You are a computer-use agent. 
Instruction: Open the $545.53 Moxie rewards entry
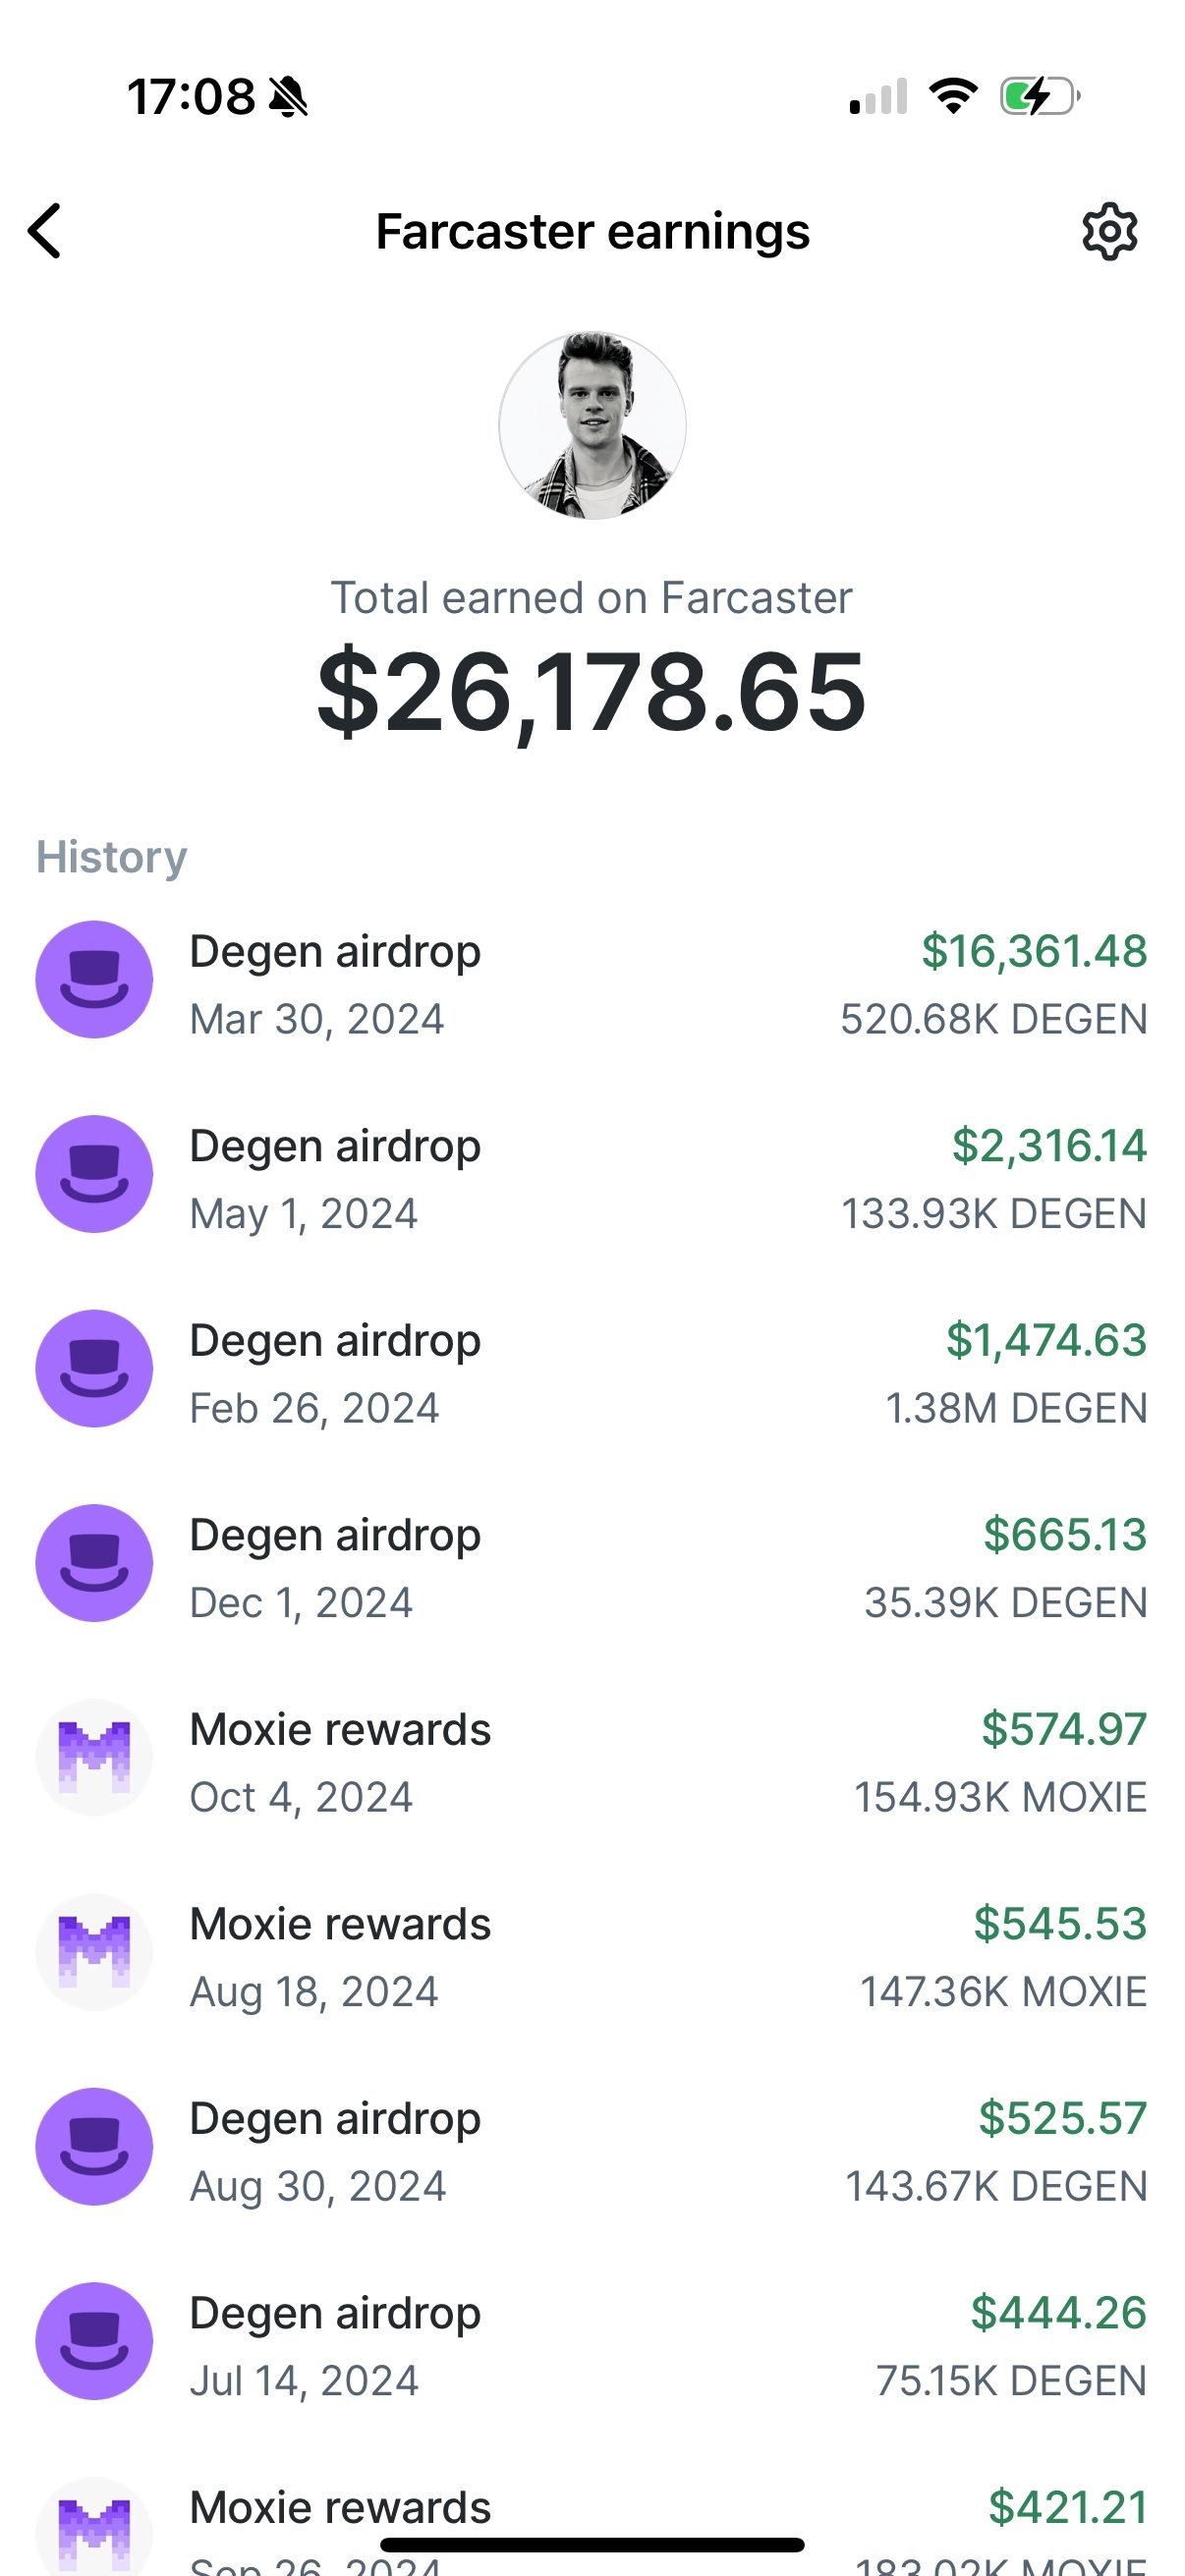(x=592, y=1956)
